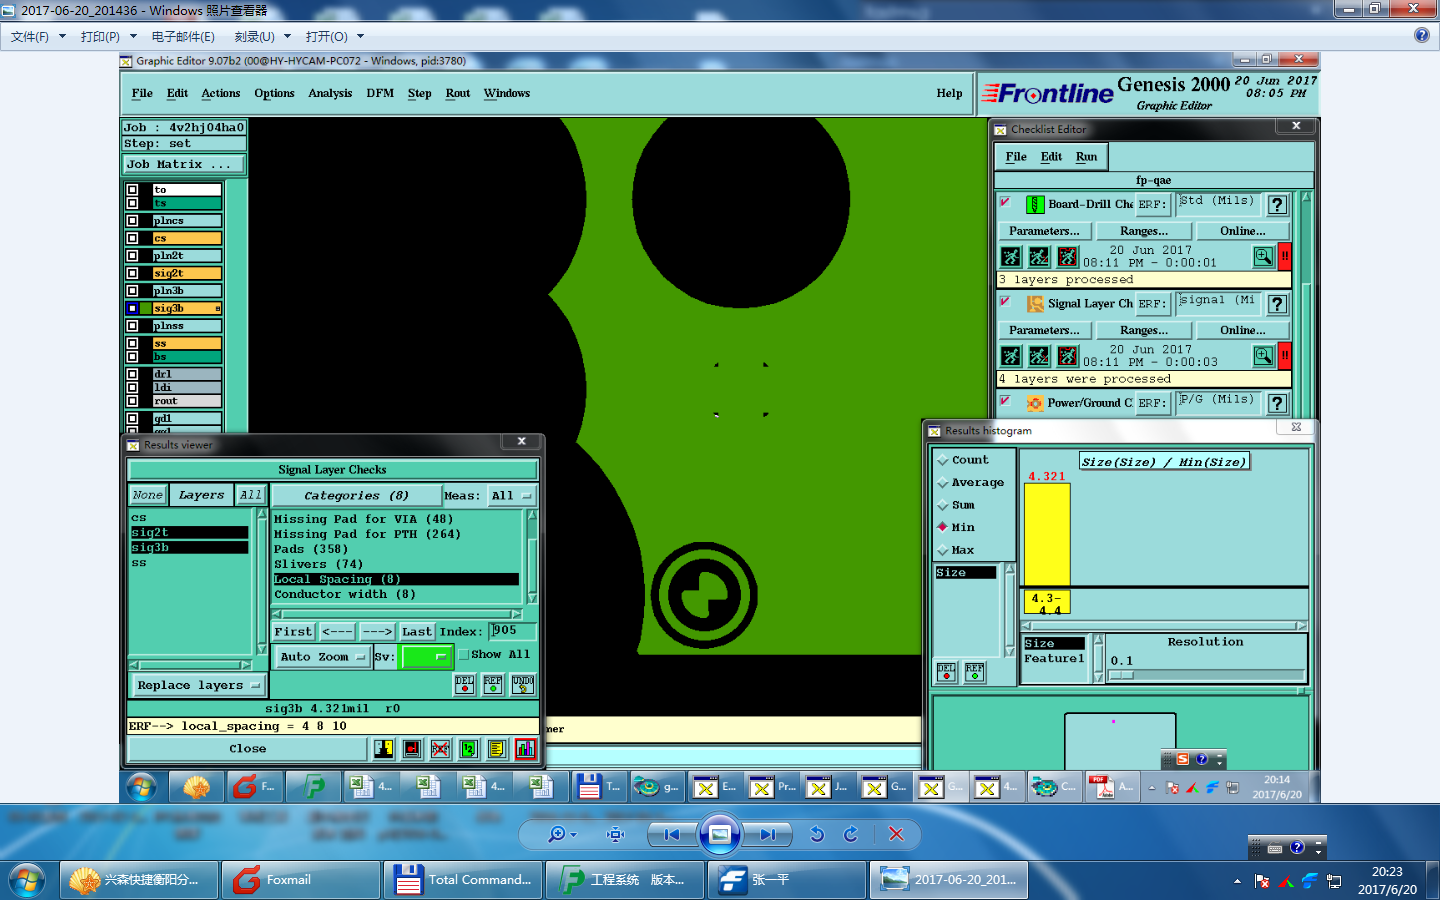Open the Auto Zoom dropdown
Image resolution: width=1440 pixels, height=900 pixels.
tap(322, 657)
